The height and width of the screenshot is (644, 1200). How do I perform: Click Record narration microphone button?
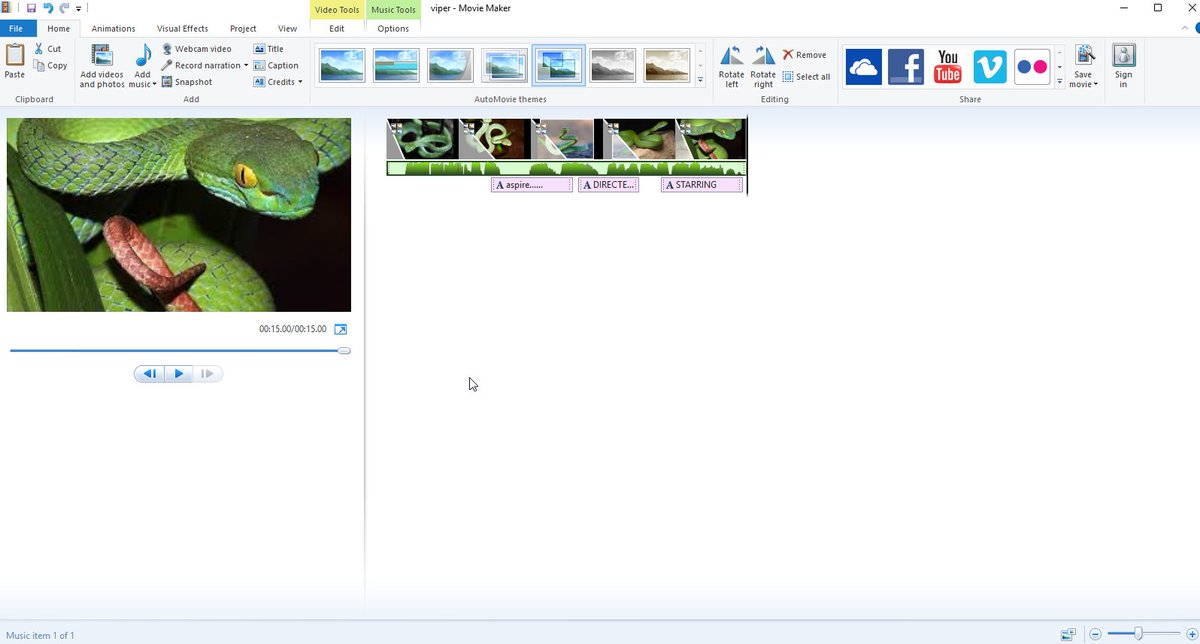tap(201, 65)
